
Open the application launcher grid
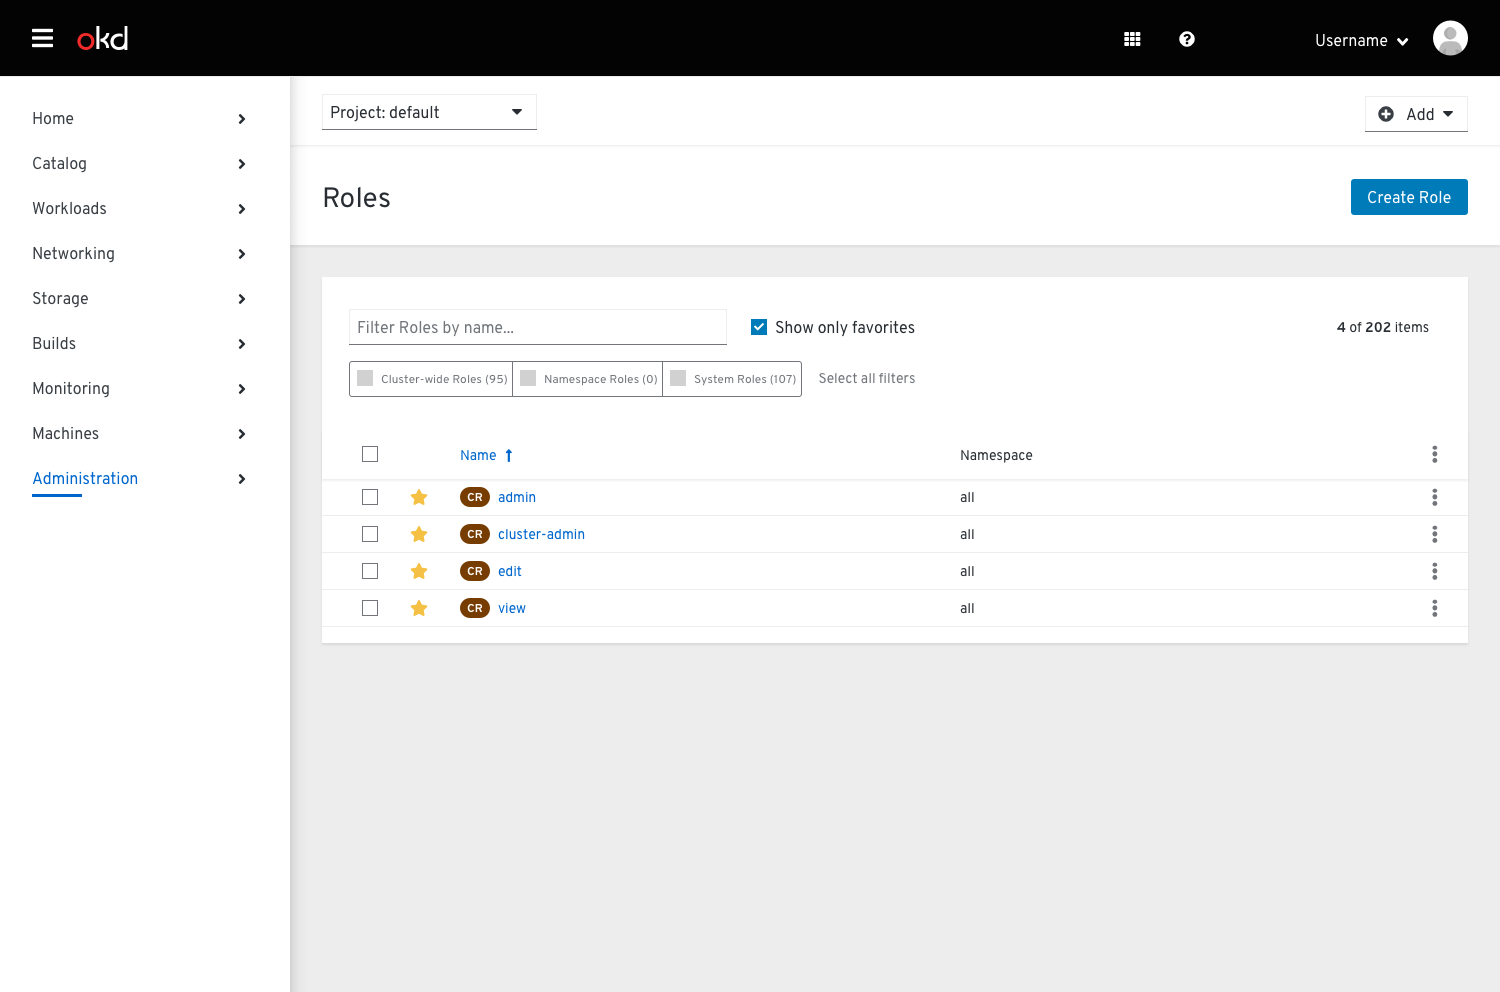pos(1132,39)
